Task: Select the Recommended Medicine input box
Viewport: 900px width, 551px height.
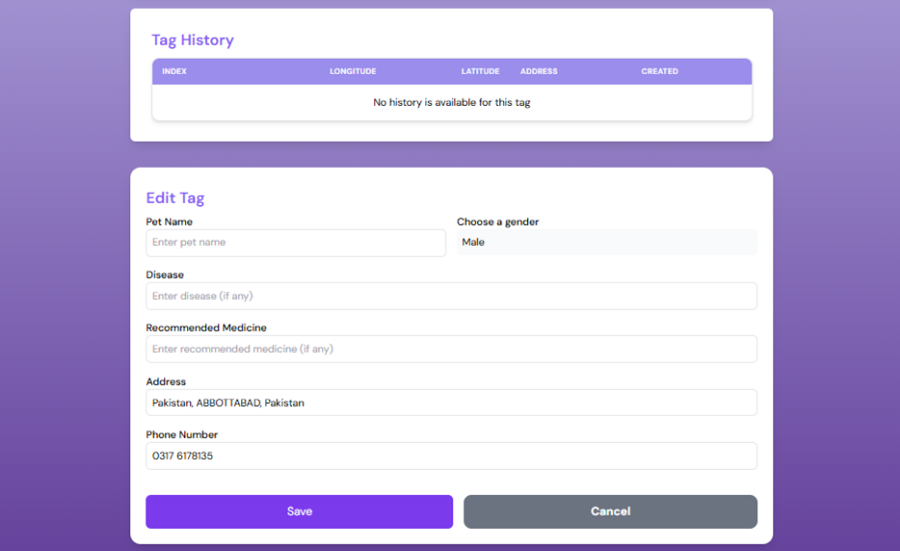Action: click(x=451, y=349)
